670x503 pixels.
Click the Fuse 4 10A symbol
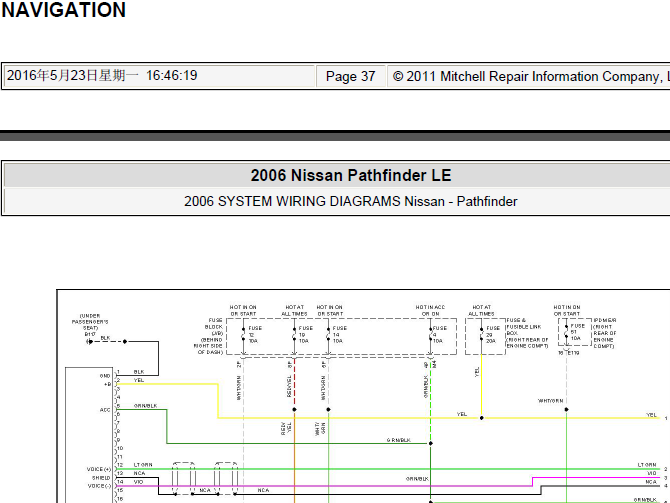tap(429, 333)
